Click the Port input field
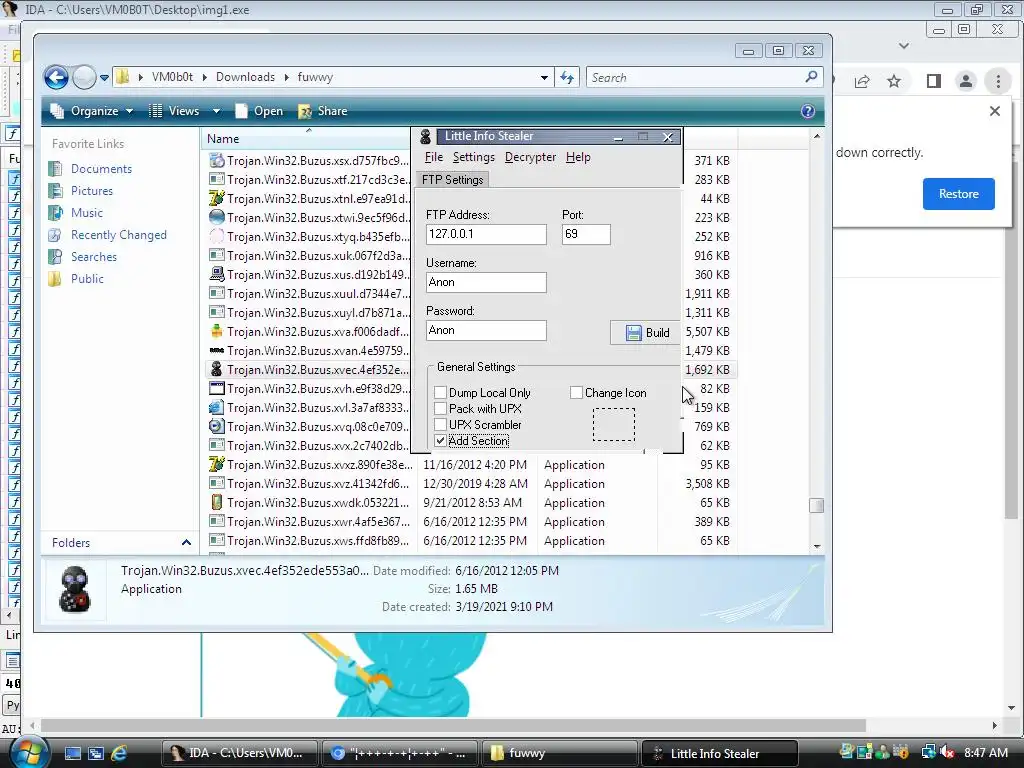The height and width of the screenshot is (768, 1024). point(586,234)
